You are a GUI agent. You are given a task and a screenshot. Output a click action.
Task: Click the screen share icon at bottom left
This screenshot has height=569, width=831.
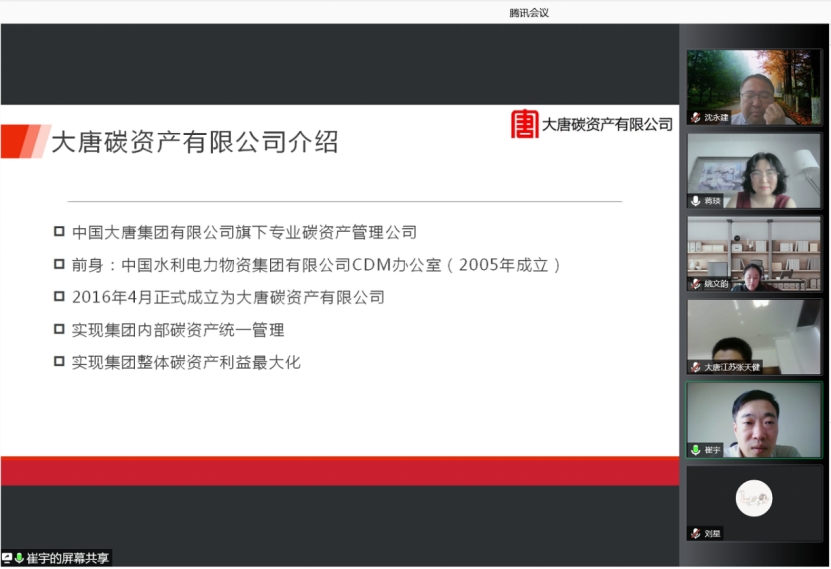[x=7, y=558]
